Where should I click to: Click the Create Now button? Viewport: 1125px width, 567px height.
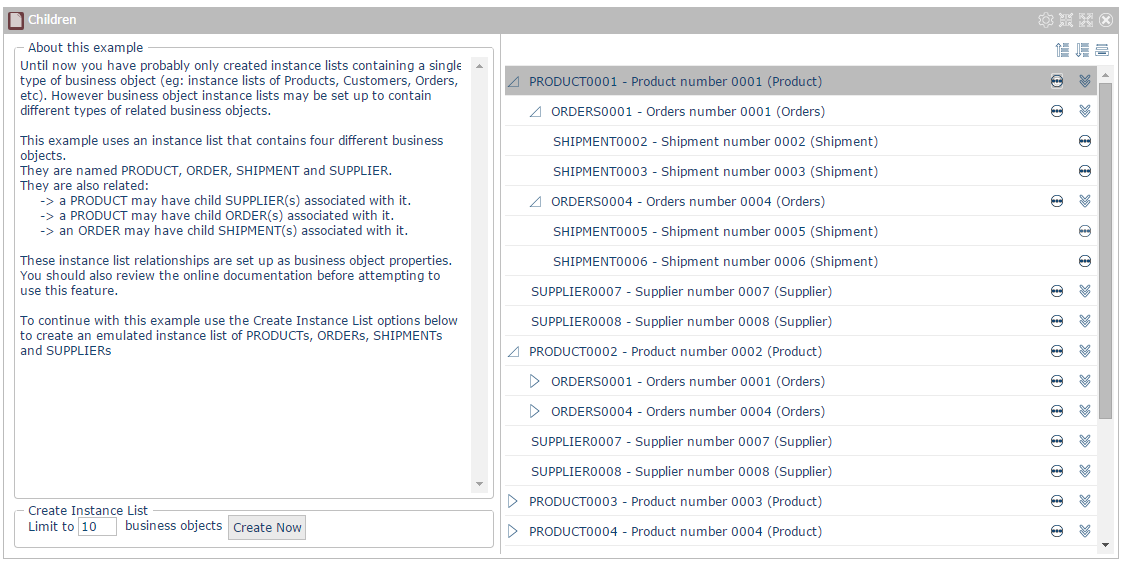[267, 528]
